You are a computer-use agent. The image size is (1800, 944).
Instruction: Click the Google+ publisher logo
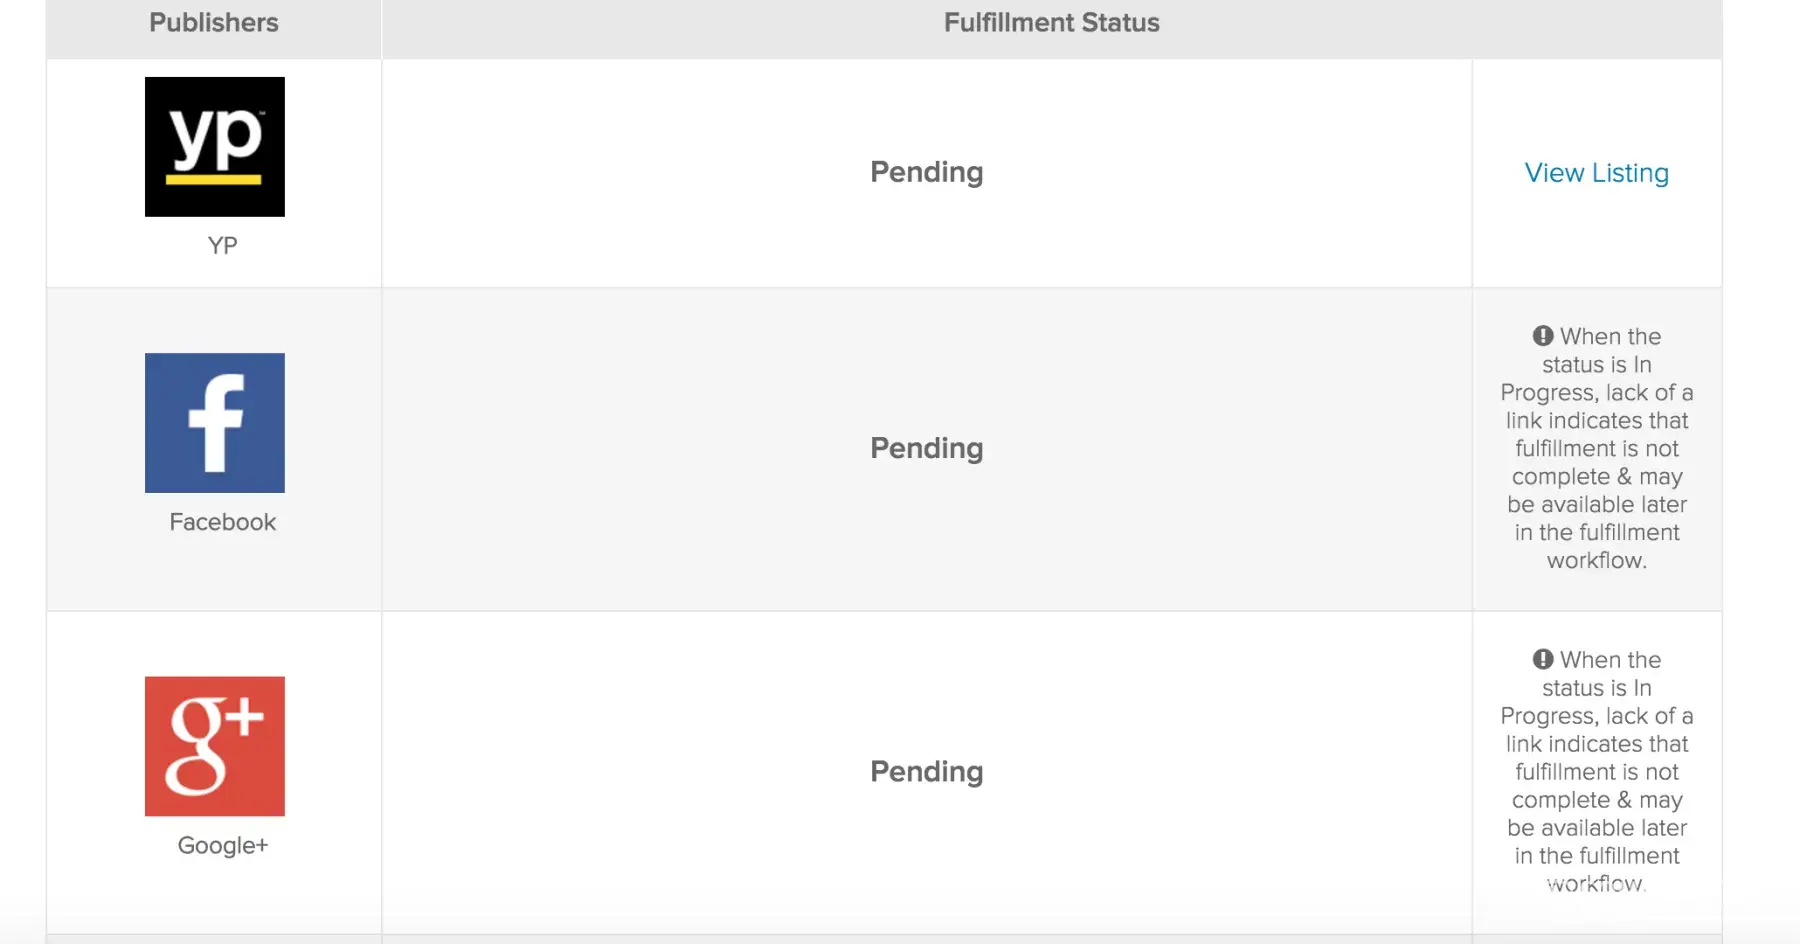coord(215,746)
